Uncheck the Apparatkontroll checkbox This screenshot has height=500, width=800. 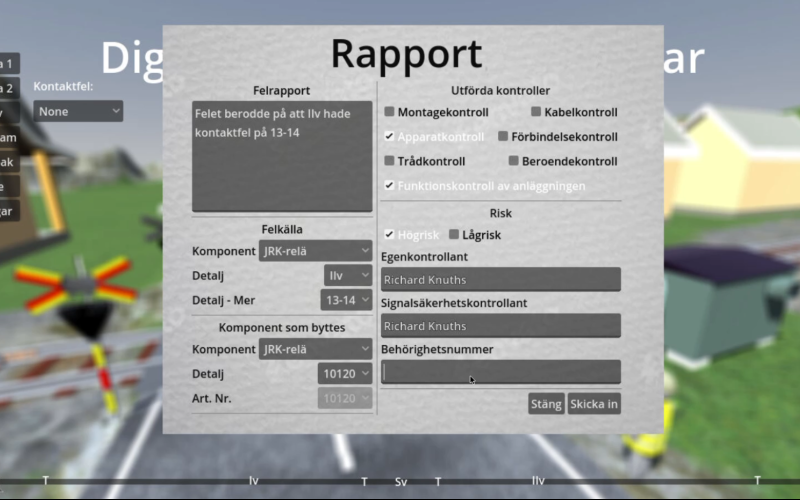click(x=390, y=137)
